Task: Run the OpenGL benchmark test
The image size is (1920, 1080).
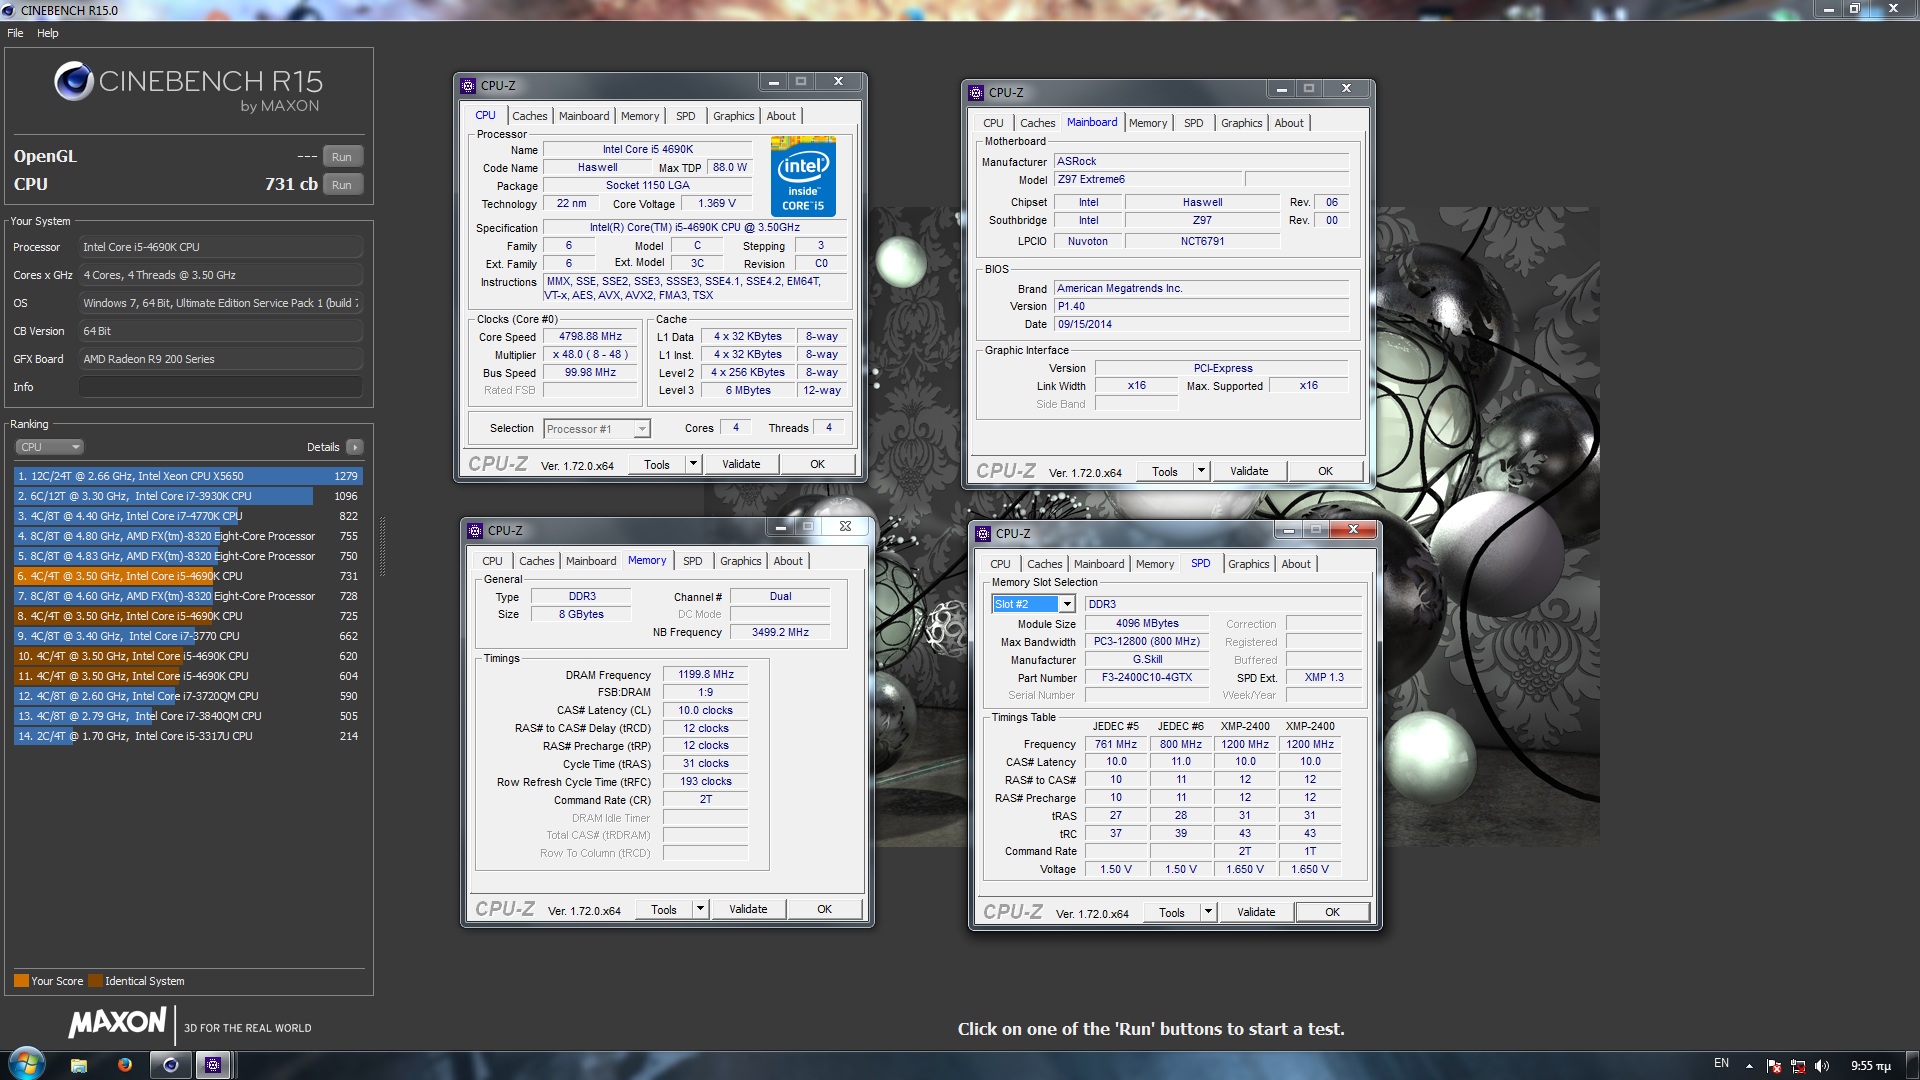Action: [x=342, y=157]
